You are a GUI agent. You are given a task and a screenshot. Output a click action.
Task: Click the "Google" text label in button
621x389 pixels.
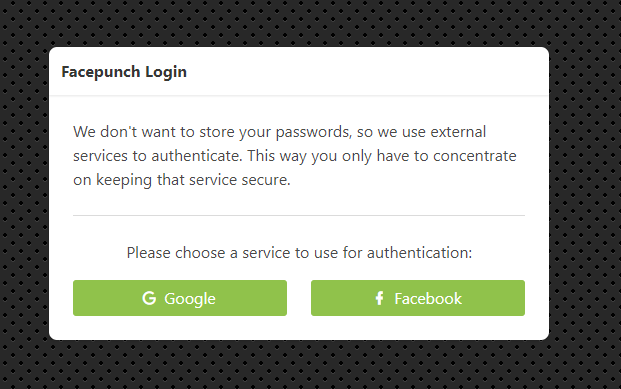pyautogui.click(x=190, y=299)
